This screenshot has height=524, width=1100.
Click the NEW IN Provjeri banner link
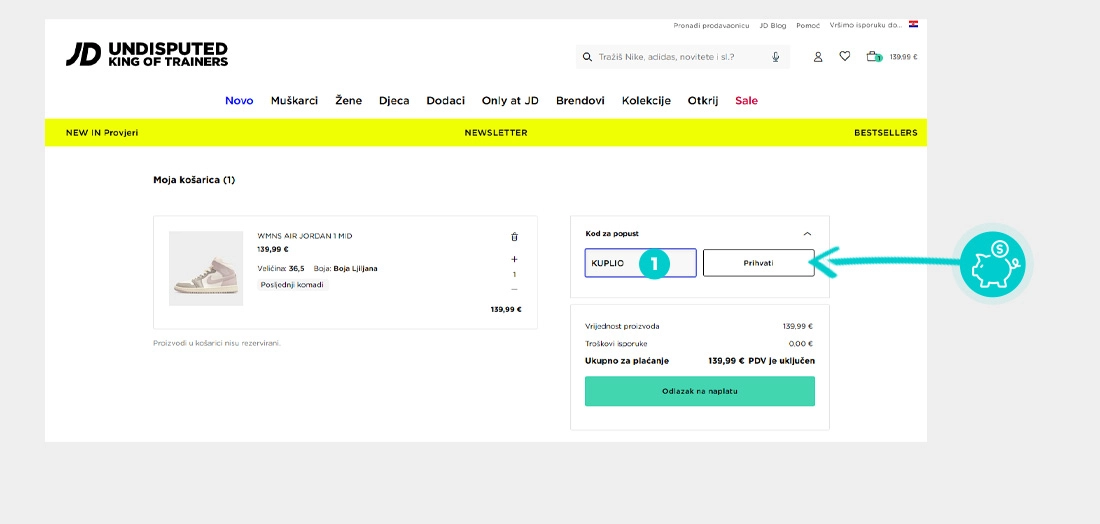[x=102, y=133]
